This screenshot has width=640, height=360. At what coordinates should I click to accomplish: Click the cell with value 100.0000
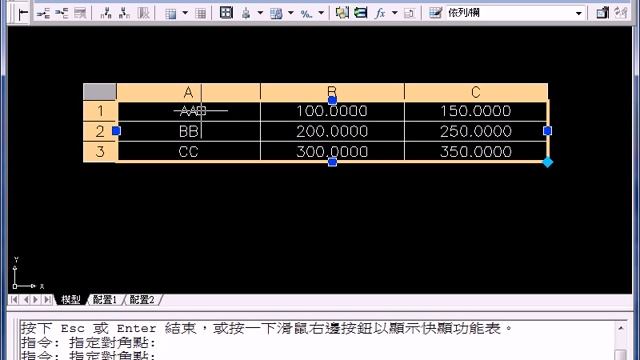coord(332,111)
